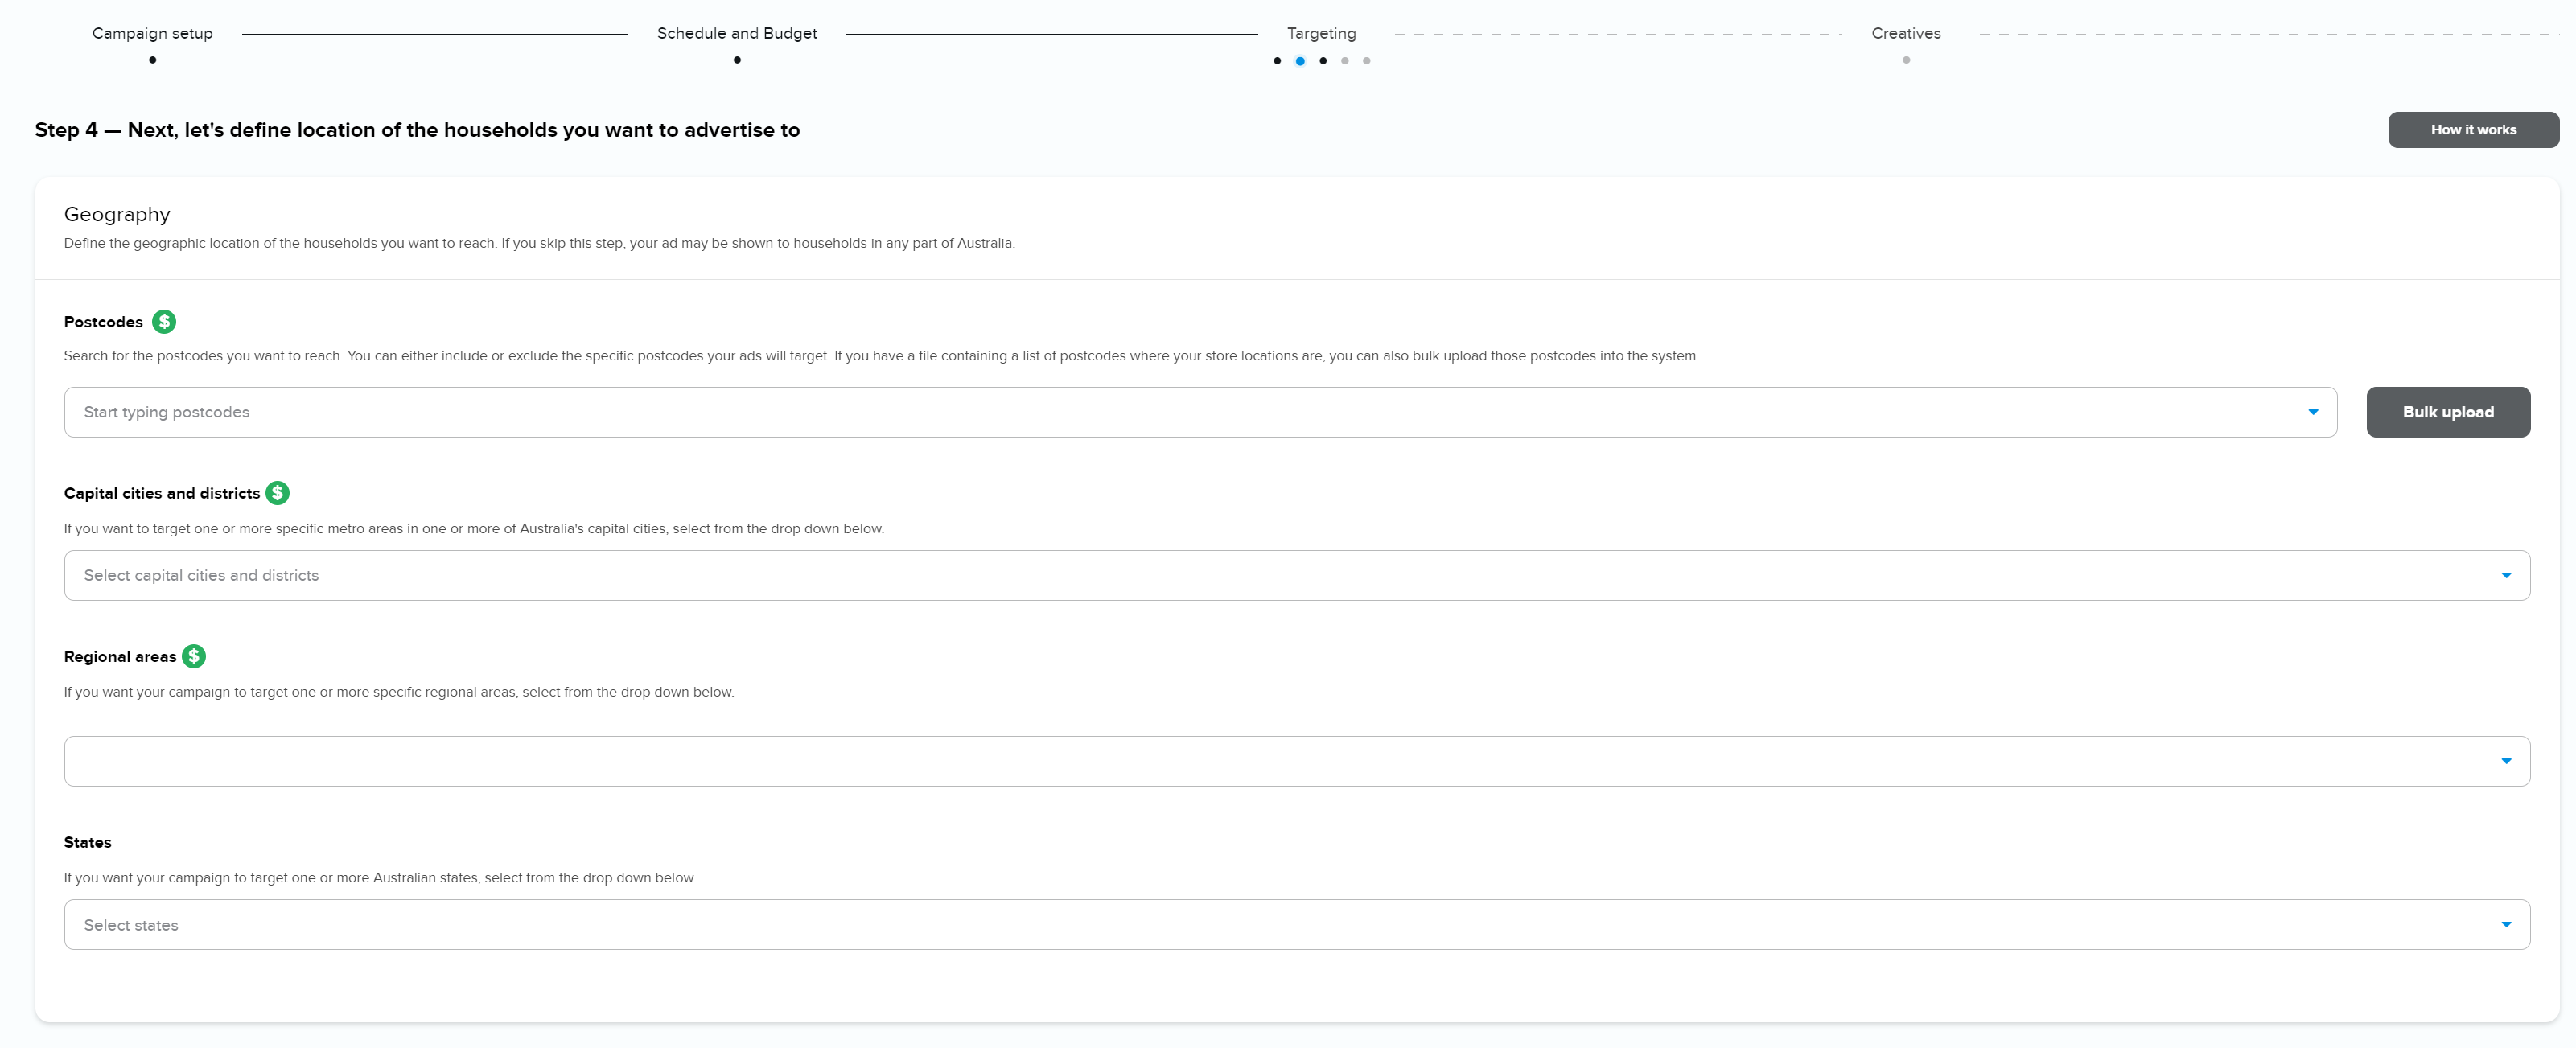Click the Select capital cities and districts field
The width and height of the screenshot is (2576, 1048).
click(x=1297, y=575)
